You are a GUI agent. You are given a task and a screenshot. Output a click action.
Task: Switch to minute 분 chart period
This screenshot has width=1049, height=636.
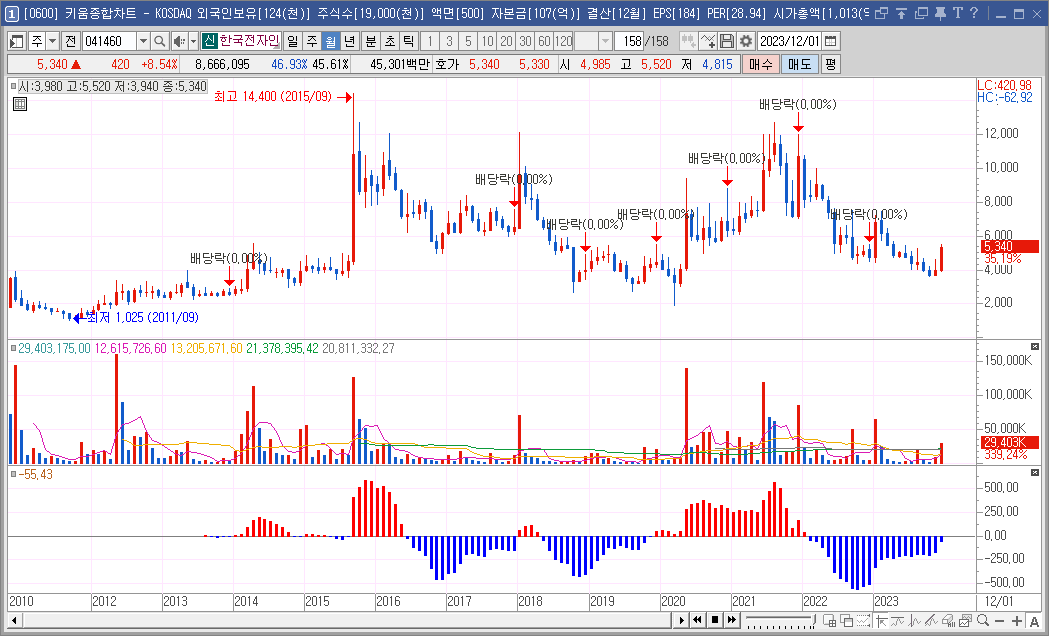coord(371,41)
